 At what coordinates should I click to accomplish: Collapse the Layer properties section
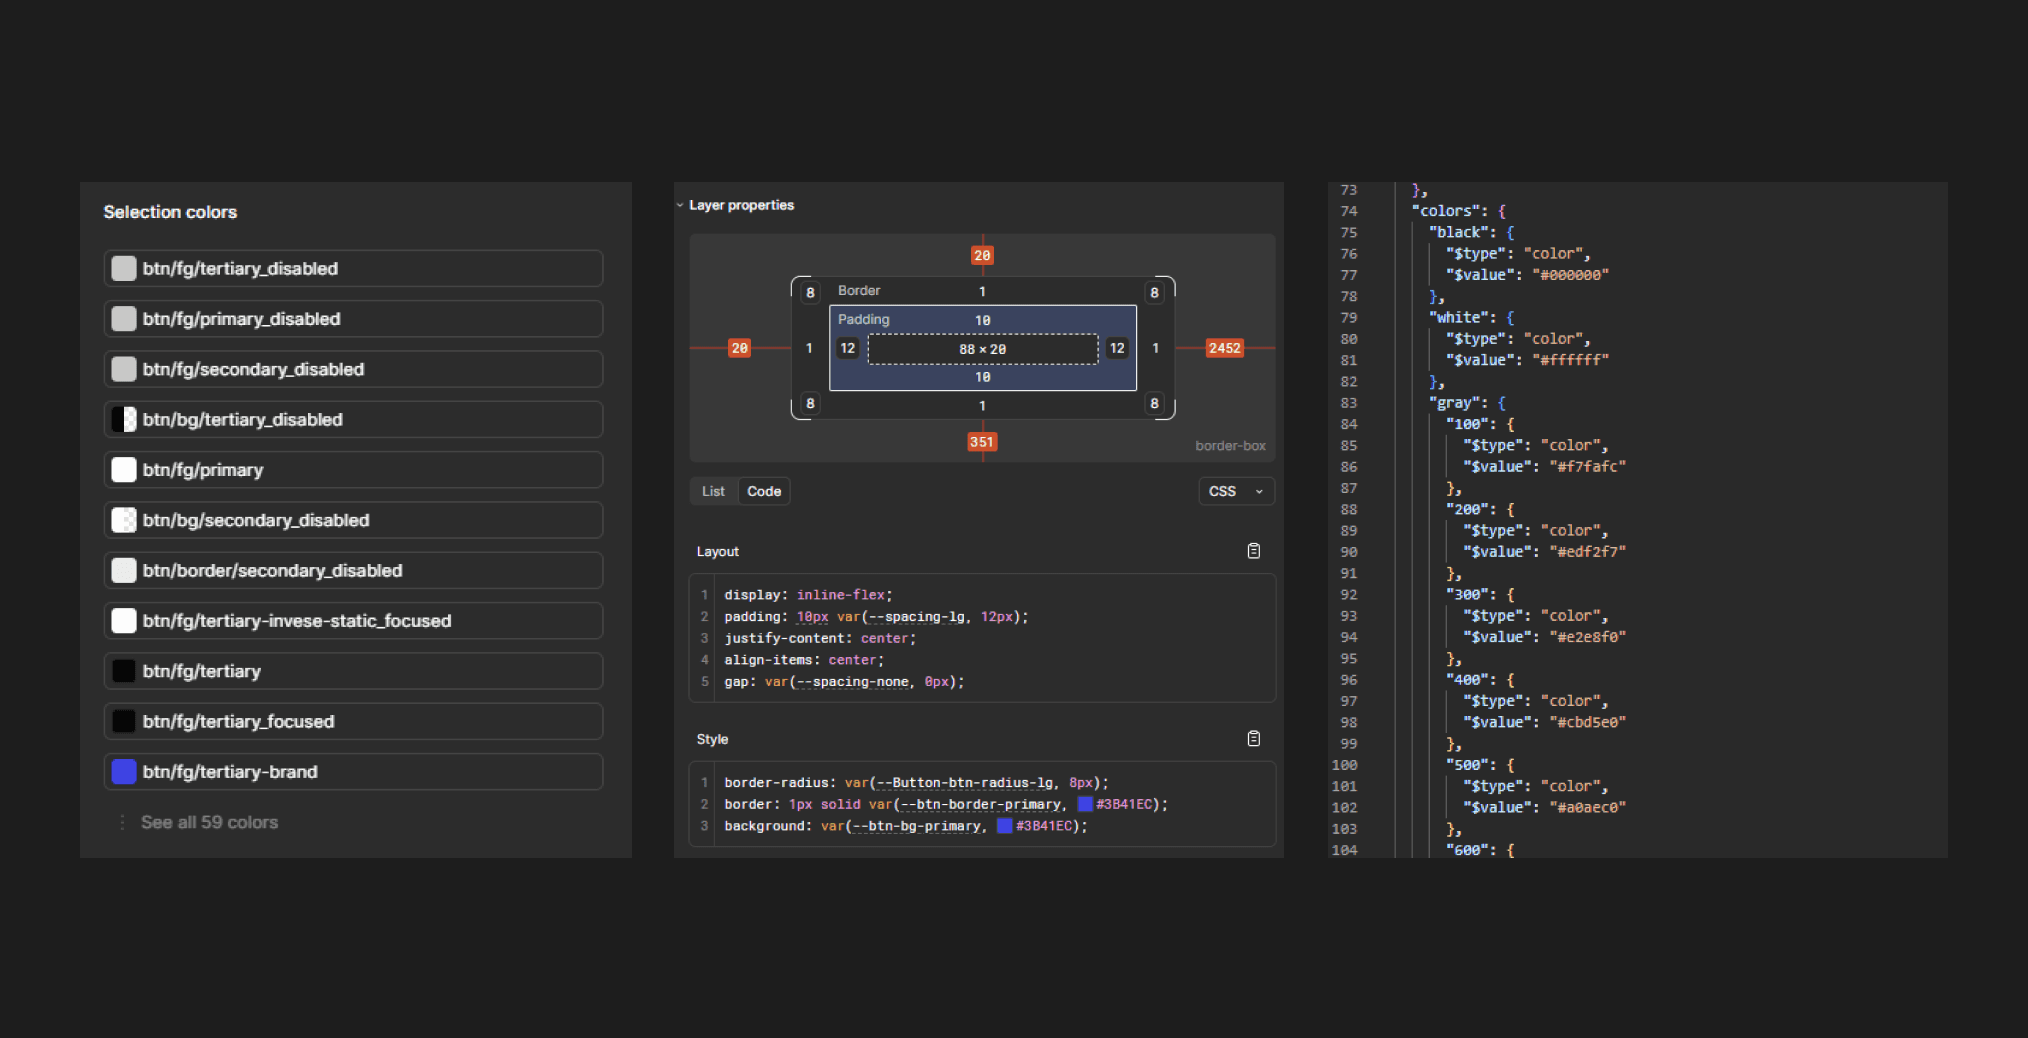(x=680, y=205)
